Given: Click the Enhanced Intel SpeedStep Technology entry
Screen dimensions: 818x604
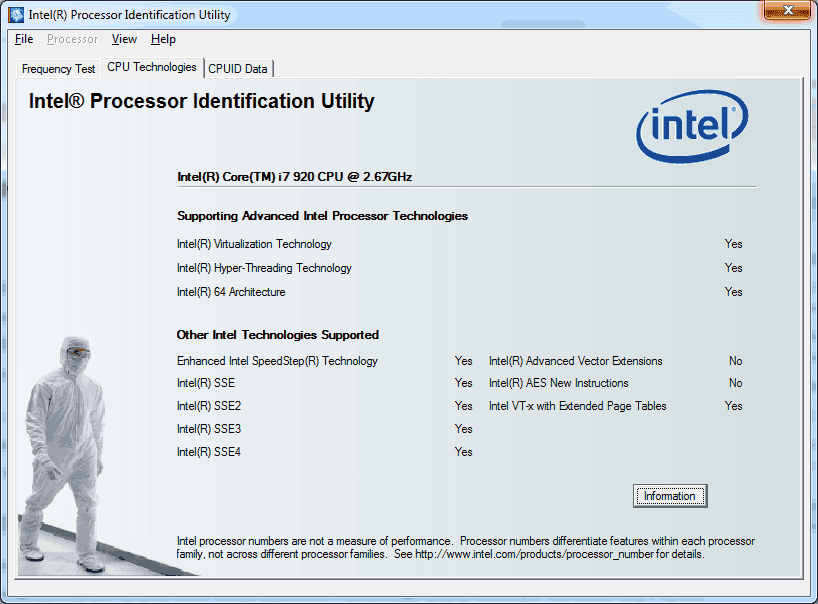Looking at the screenshot, I should point(277,361).
